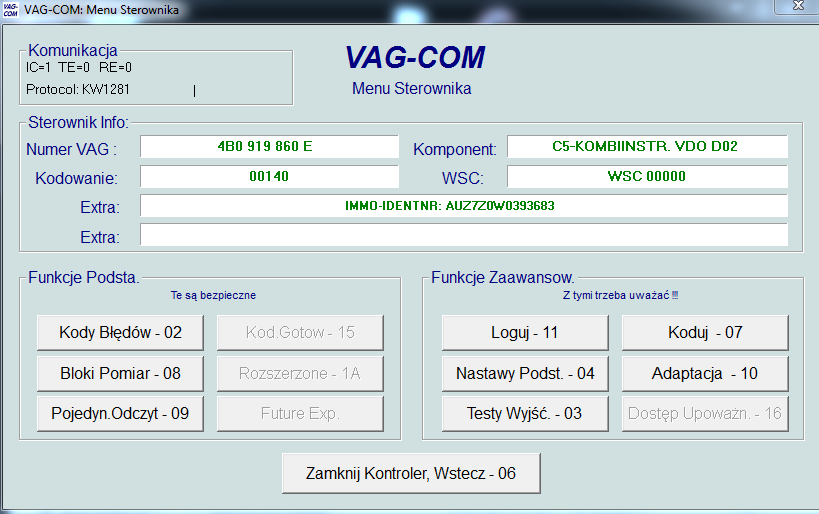Viewport: 819px width, 514px height.
Task: Click the empty second Extra field
Action: click(464, 235)
